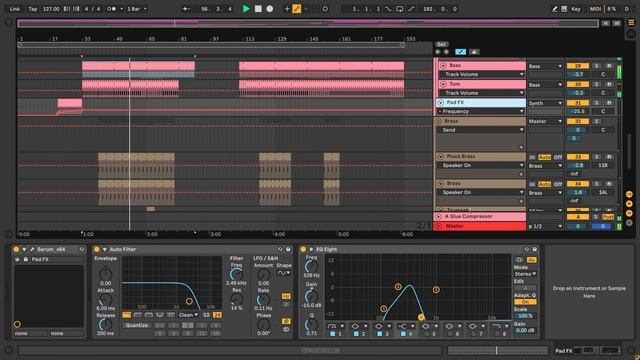Viewport: 640px width, 360px height.
Task: Unfold the Brass group track
Action: tap(439, 121)
